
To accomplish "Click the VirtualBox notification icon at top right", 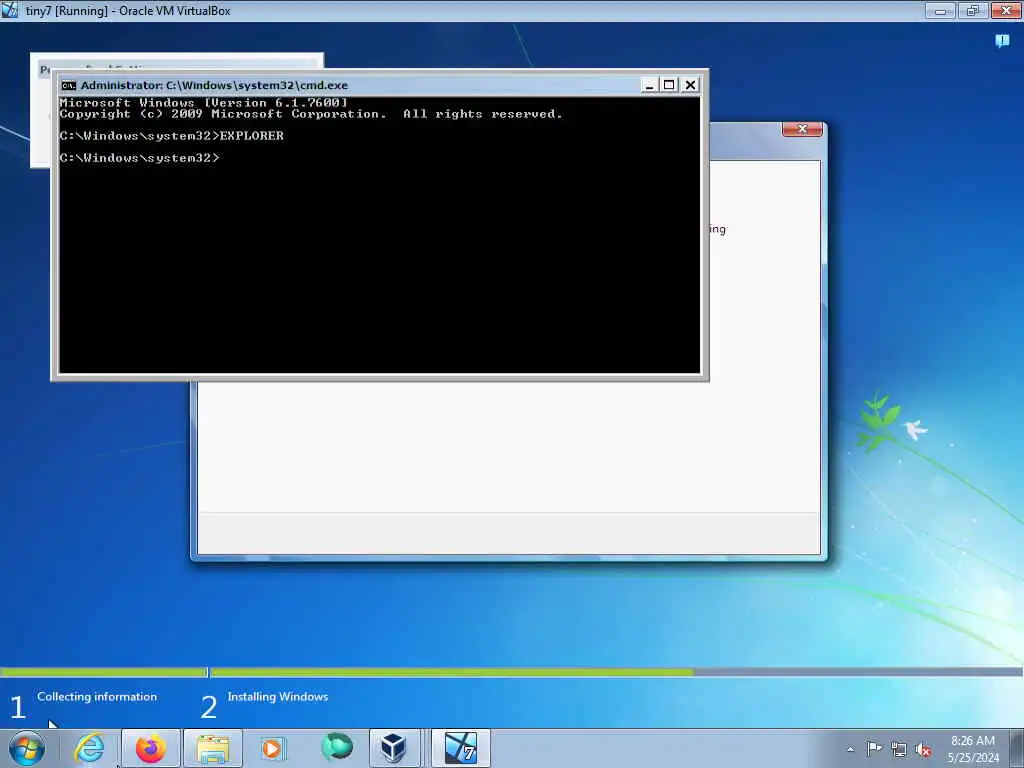I will [1002, 41].
